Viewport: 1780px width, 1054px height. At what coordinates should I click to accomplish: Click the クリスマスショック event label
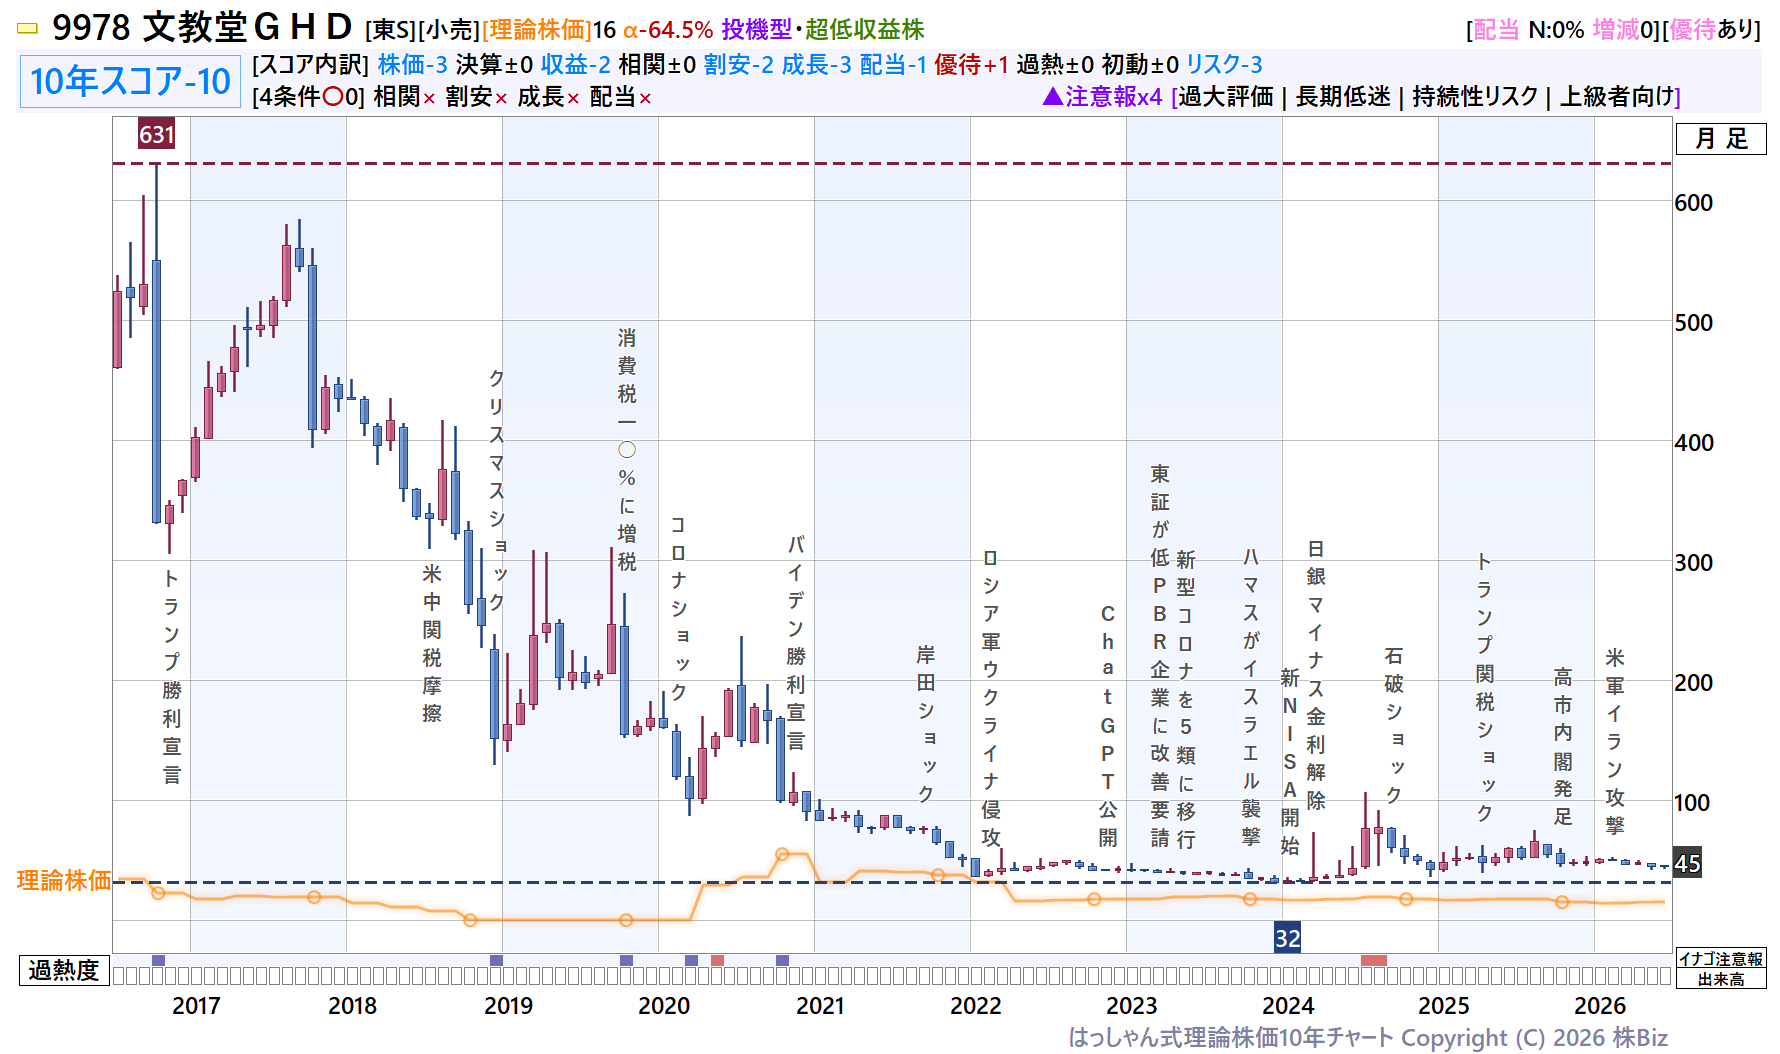pyautogui.click(x=497, y=490)
